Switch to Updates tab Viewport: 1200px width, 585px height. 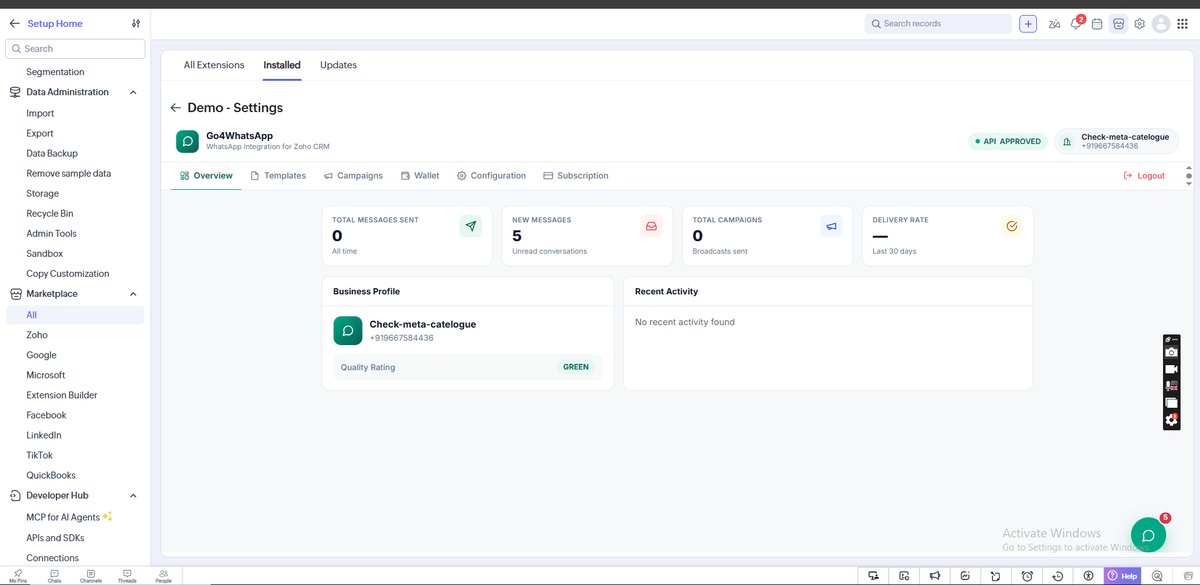(x=338, y=65)
